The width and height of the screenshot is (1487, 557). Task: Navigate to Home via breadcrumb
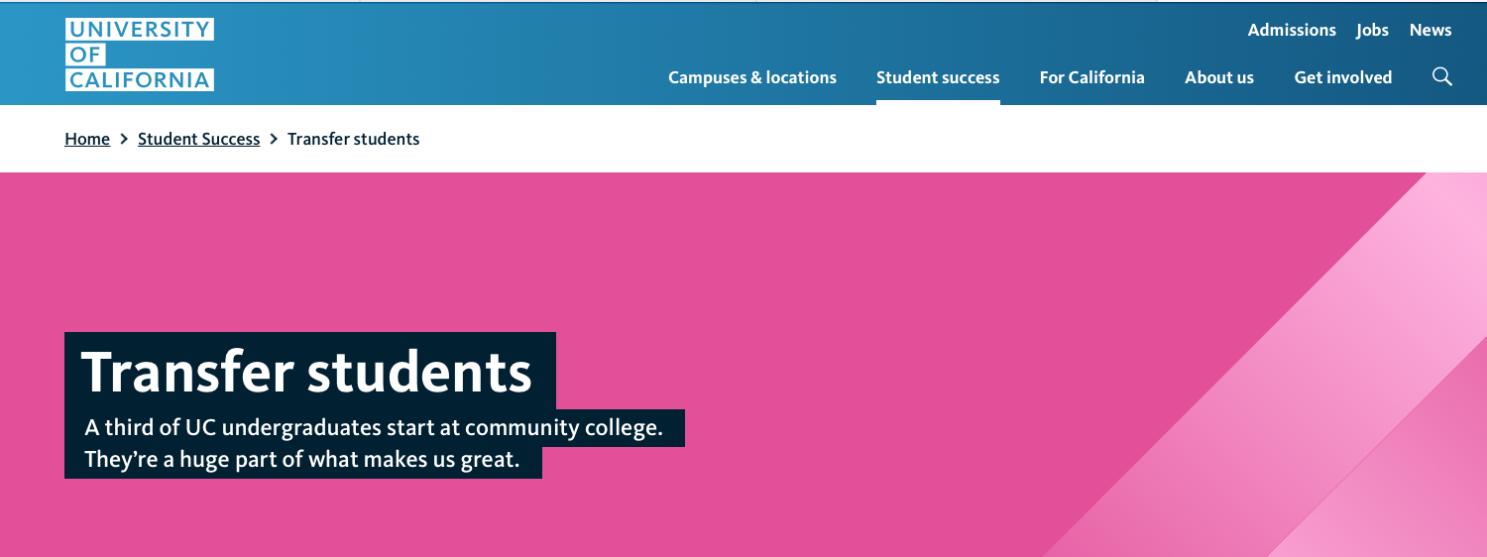click(x=87, y=139)
